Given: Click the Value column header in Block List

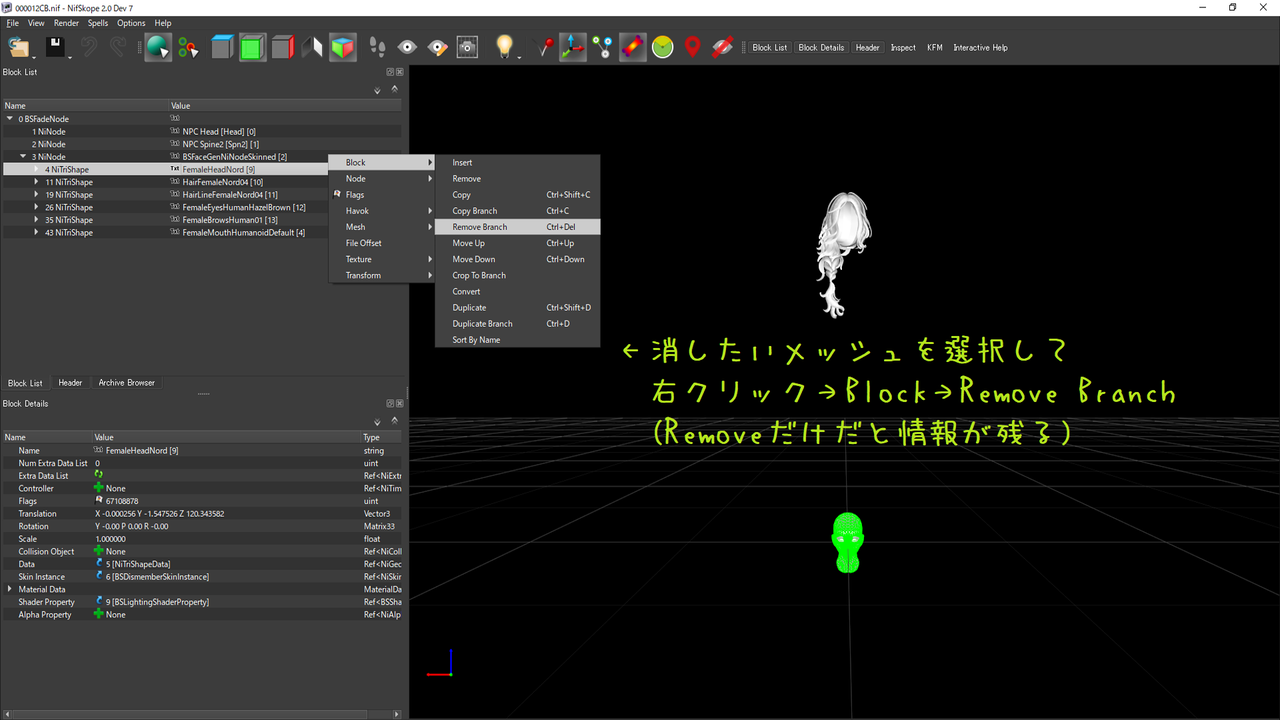Looking at the screenshot, I should (285, 106).
